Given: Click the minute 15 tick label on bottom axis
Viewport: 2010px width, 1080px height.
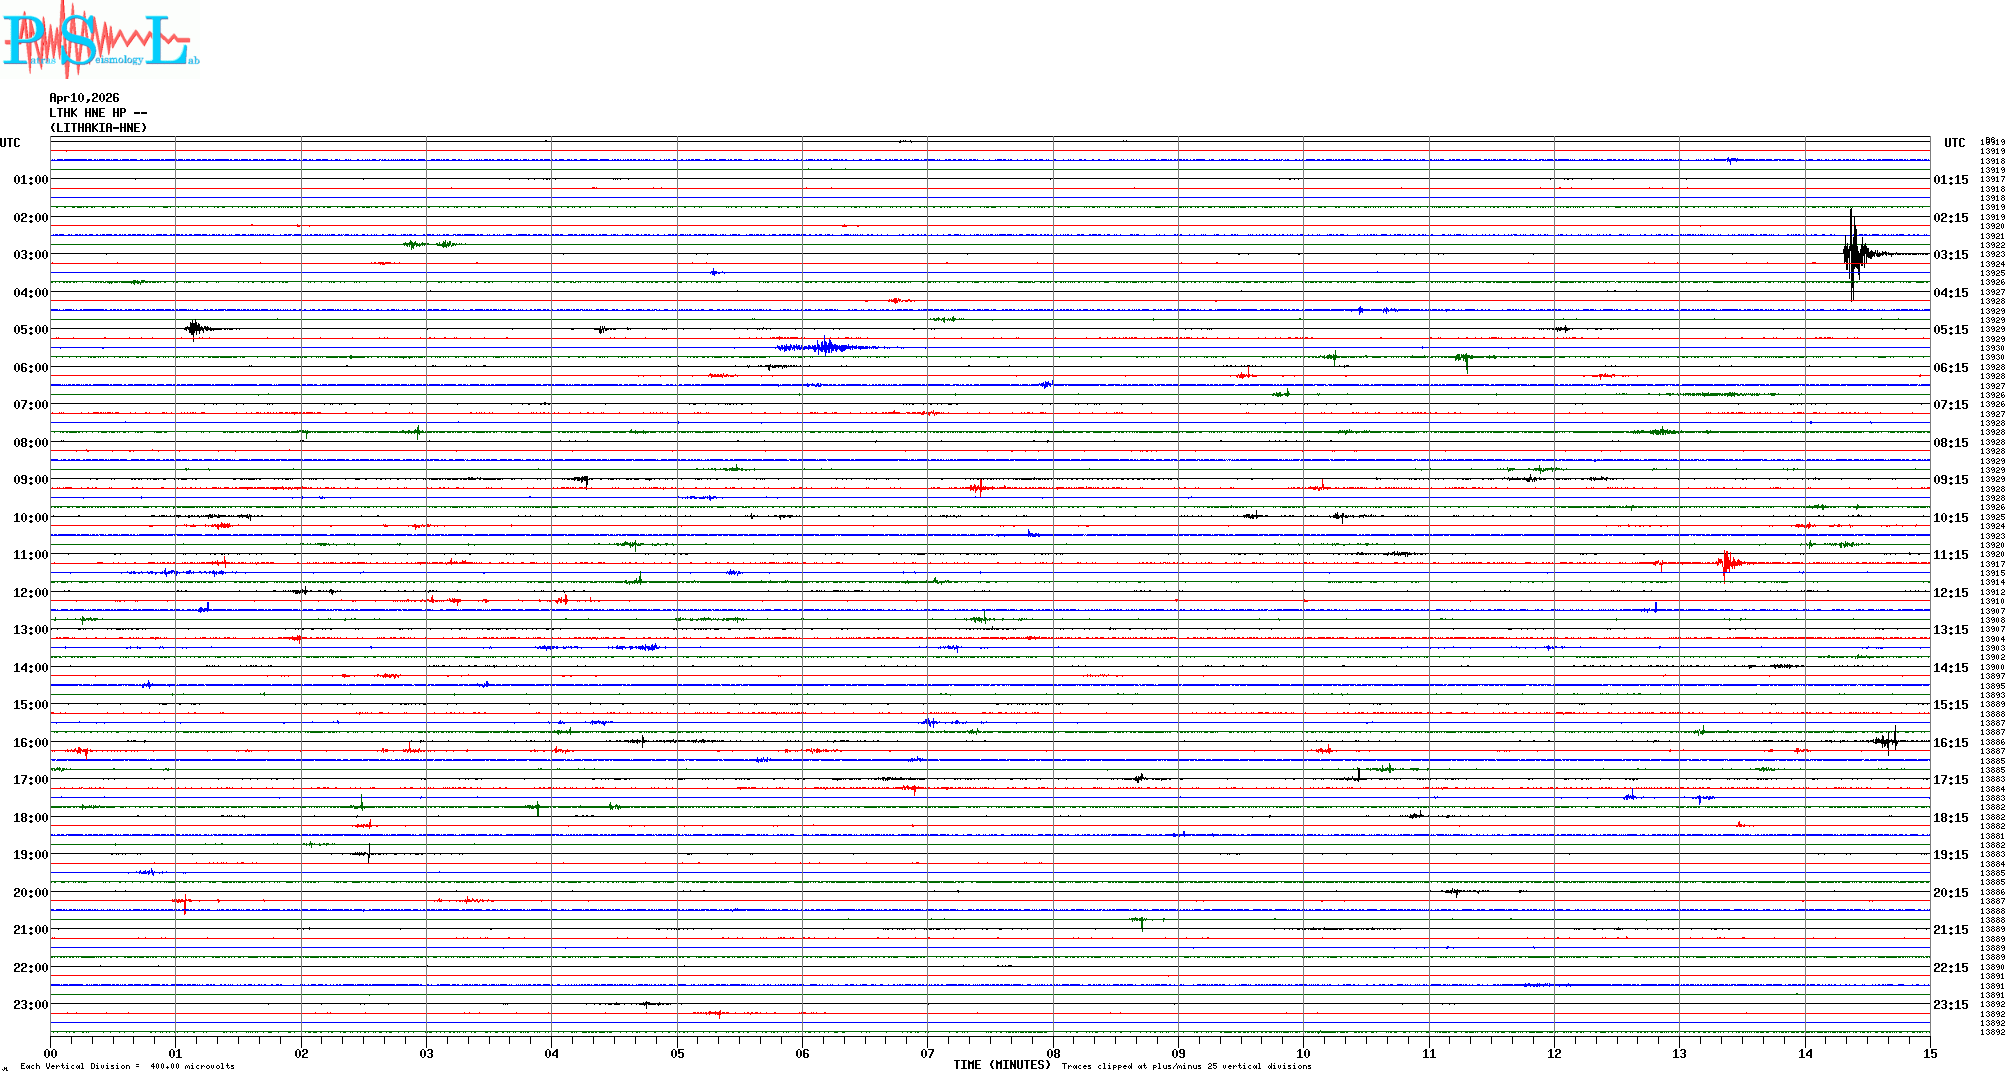Looking at the screenshot, I should [1929, 1053].
